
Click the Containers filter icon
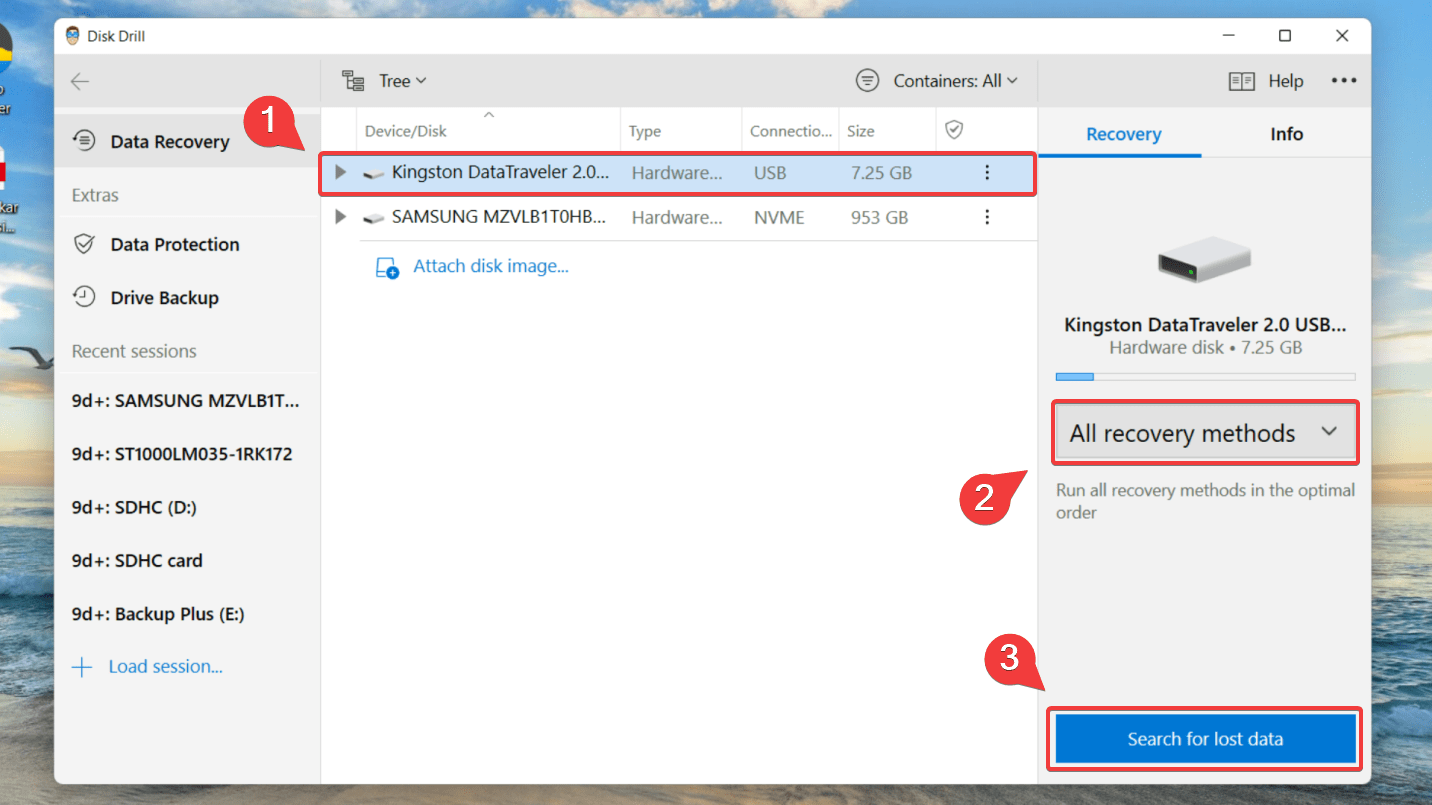(867, 81)
